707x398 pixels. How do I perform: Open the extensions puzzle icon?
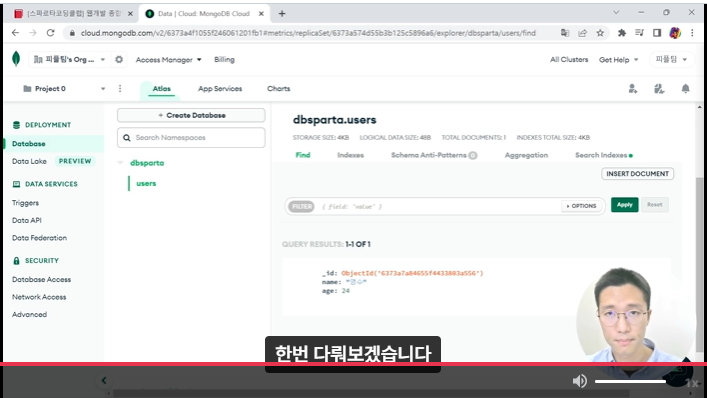click(622, 33)
